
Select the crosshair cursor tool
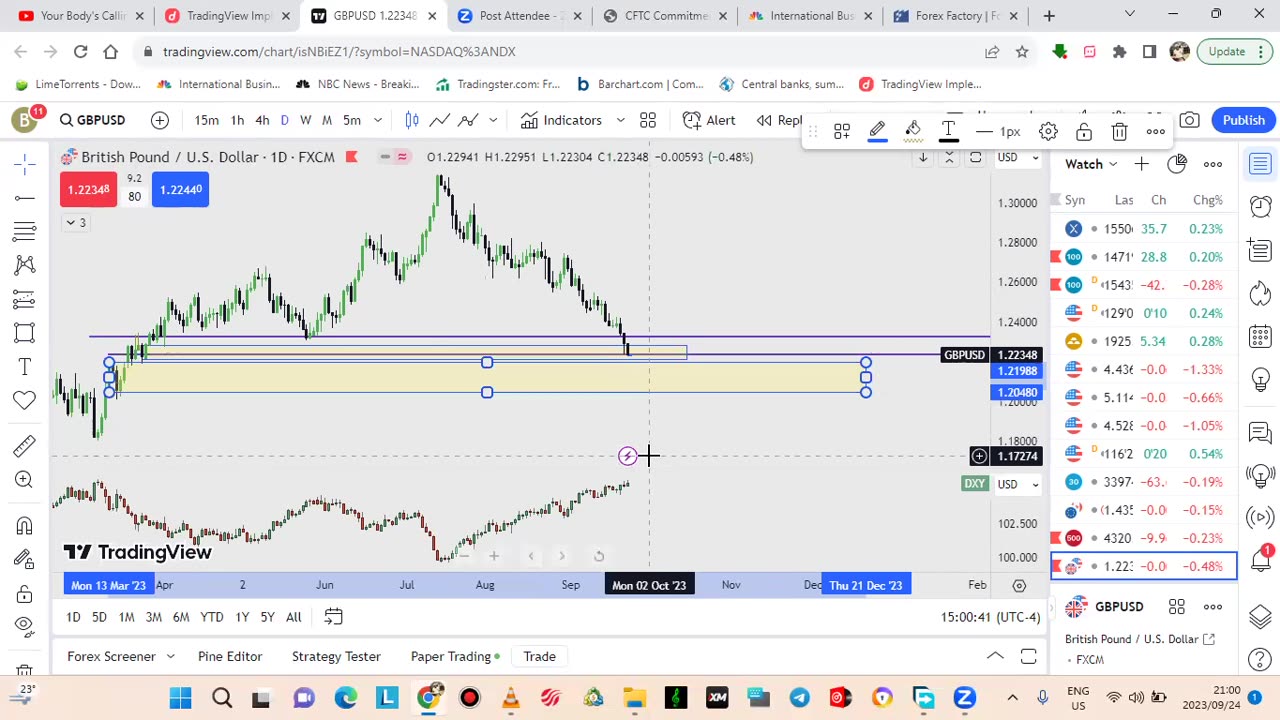[25, 163]
